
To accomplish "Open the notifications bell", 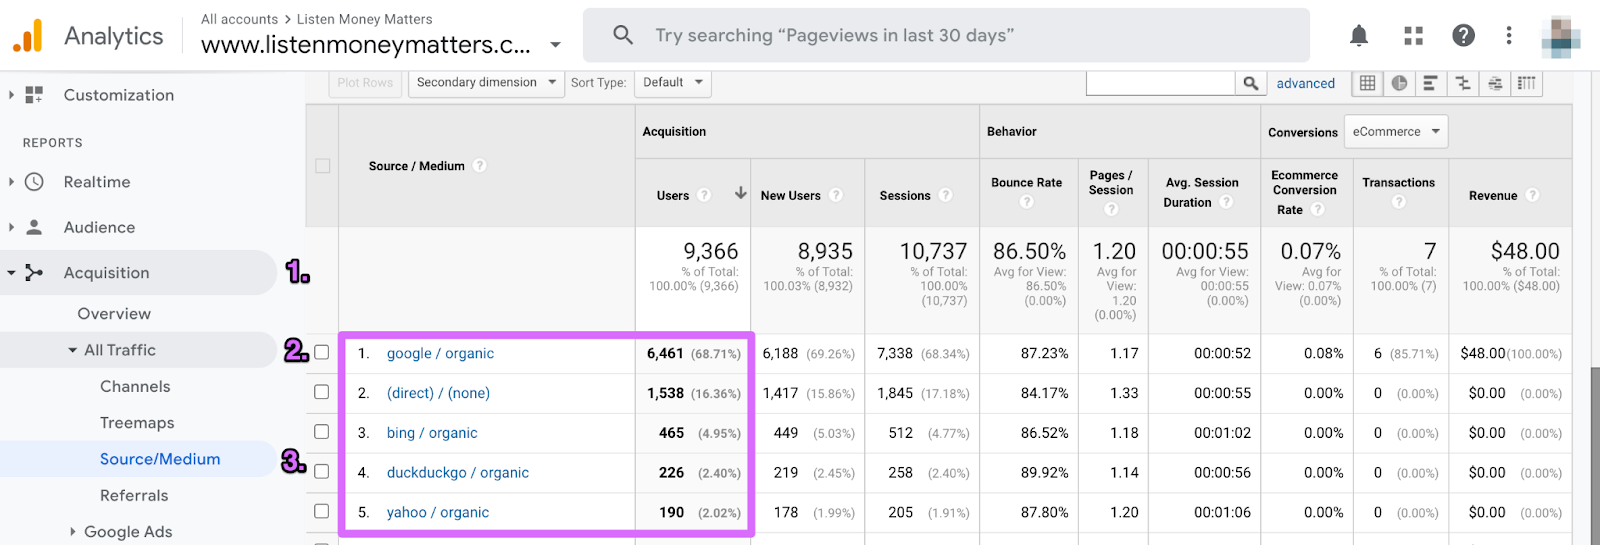I will 1359,36.
